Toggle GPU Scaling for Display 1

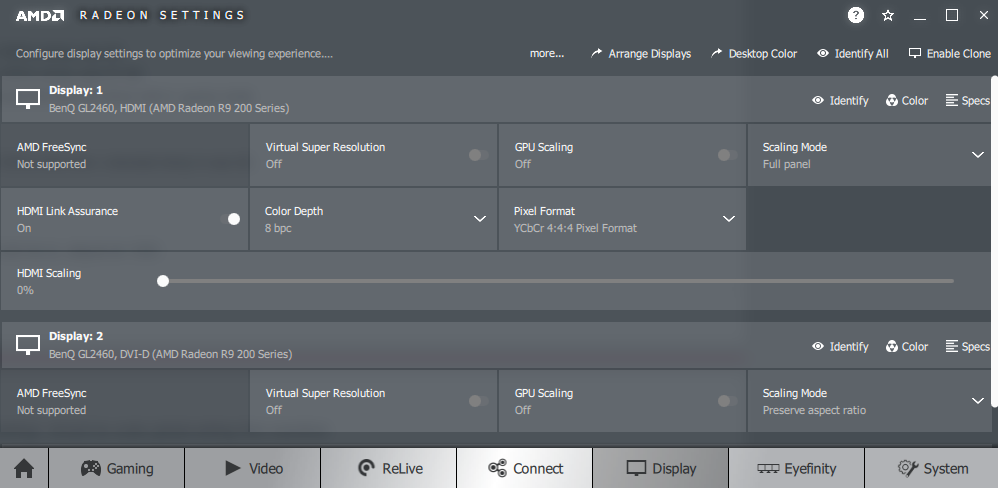click(727, 155)
